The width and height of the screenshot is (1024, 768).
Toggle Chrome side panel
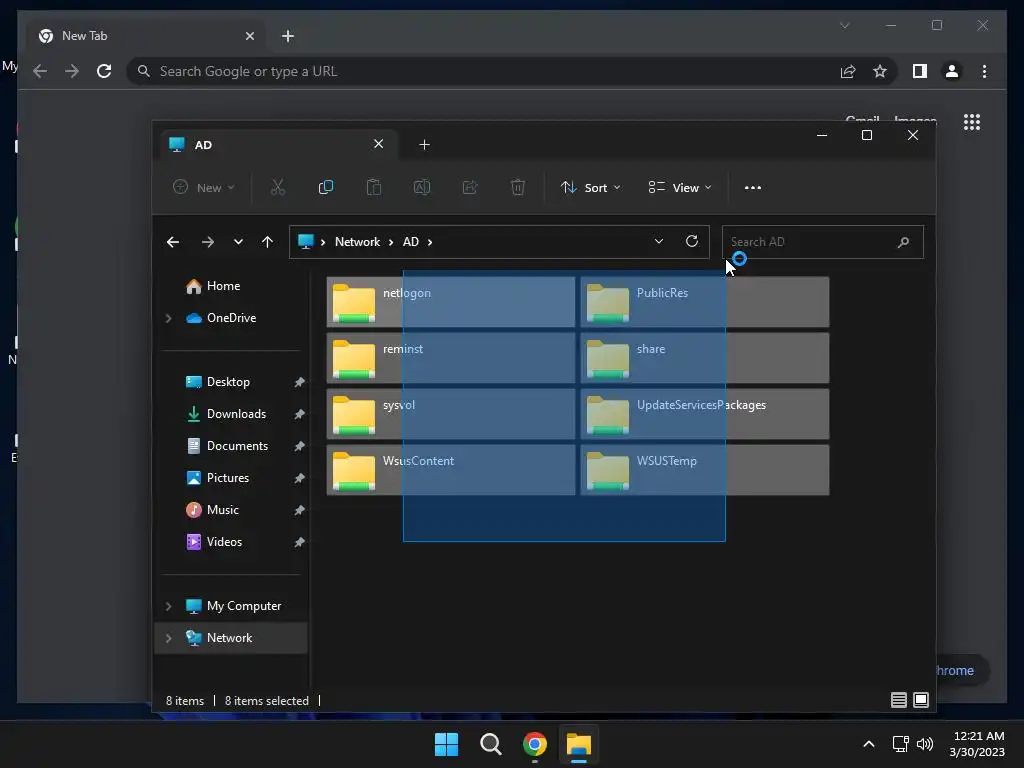pos(920,71)
